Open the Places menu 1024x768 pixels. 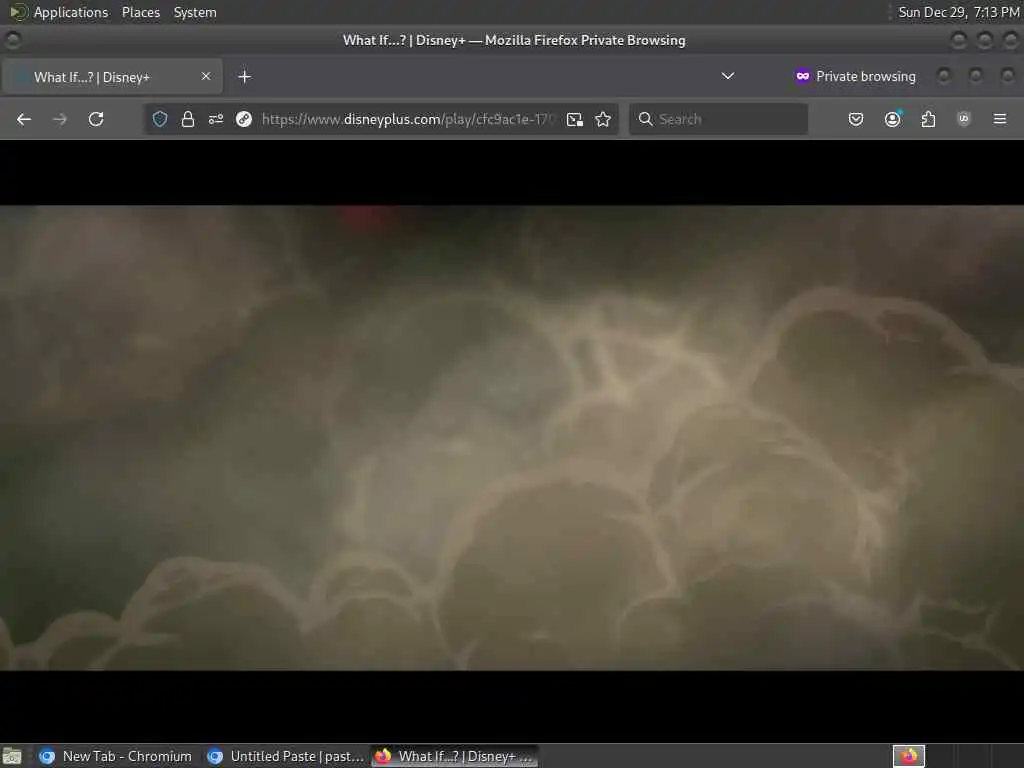pos(140,12)
